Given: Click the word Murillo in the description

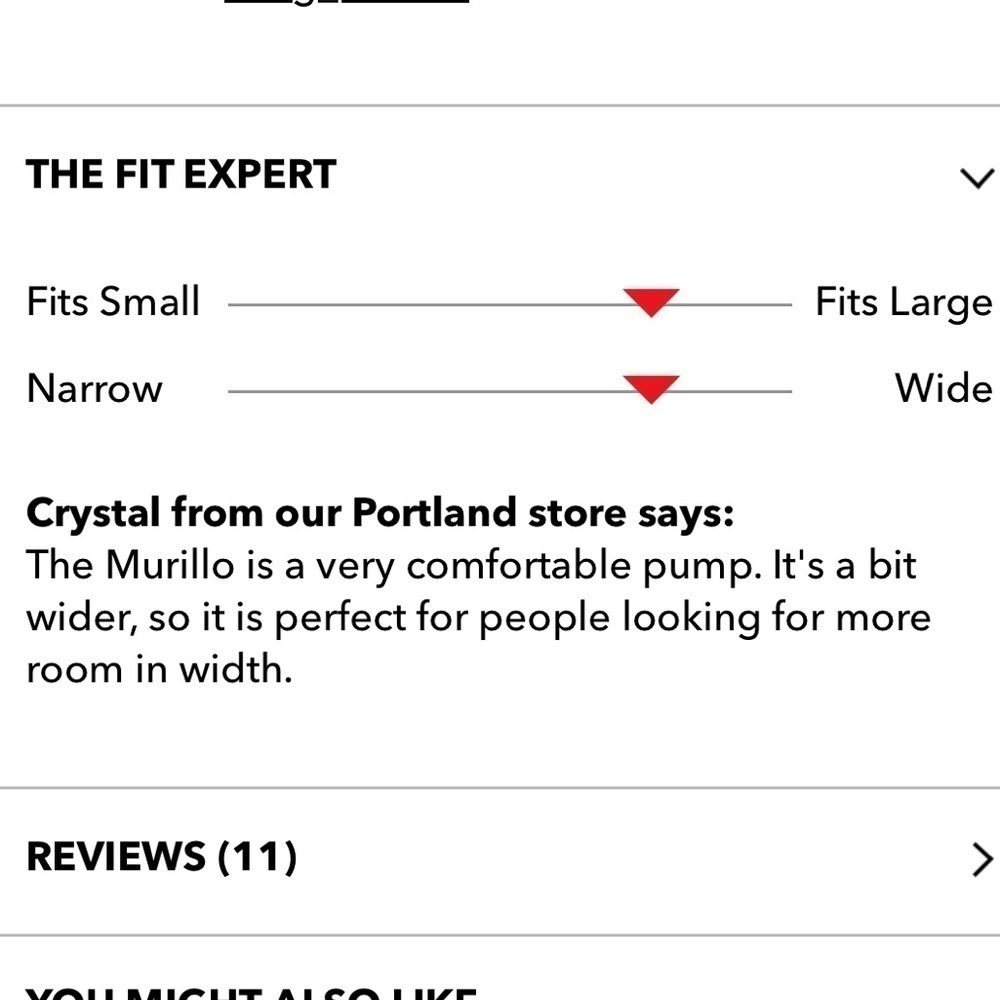Looking at the screenshot, I should tap(170, 566).
